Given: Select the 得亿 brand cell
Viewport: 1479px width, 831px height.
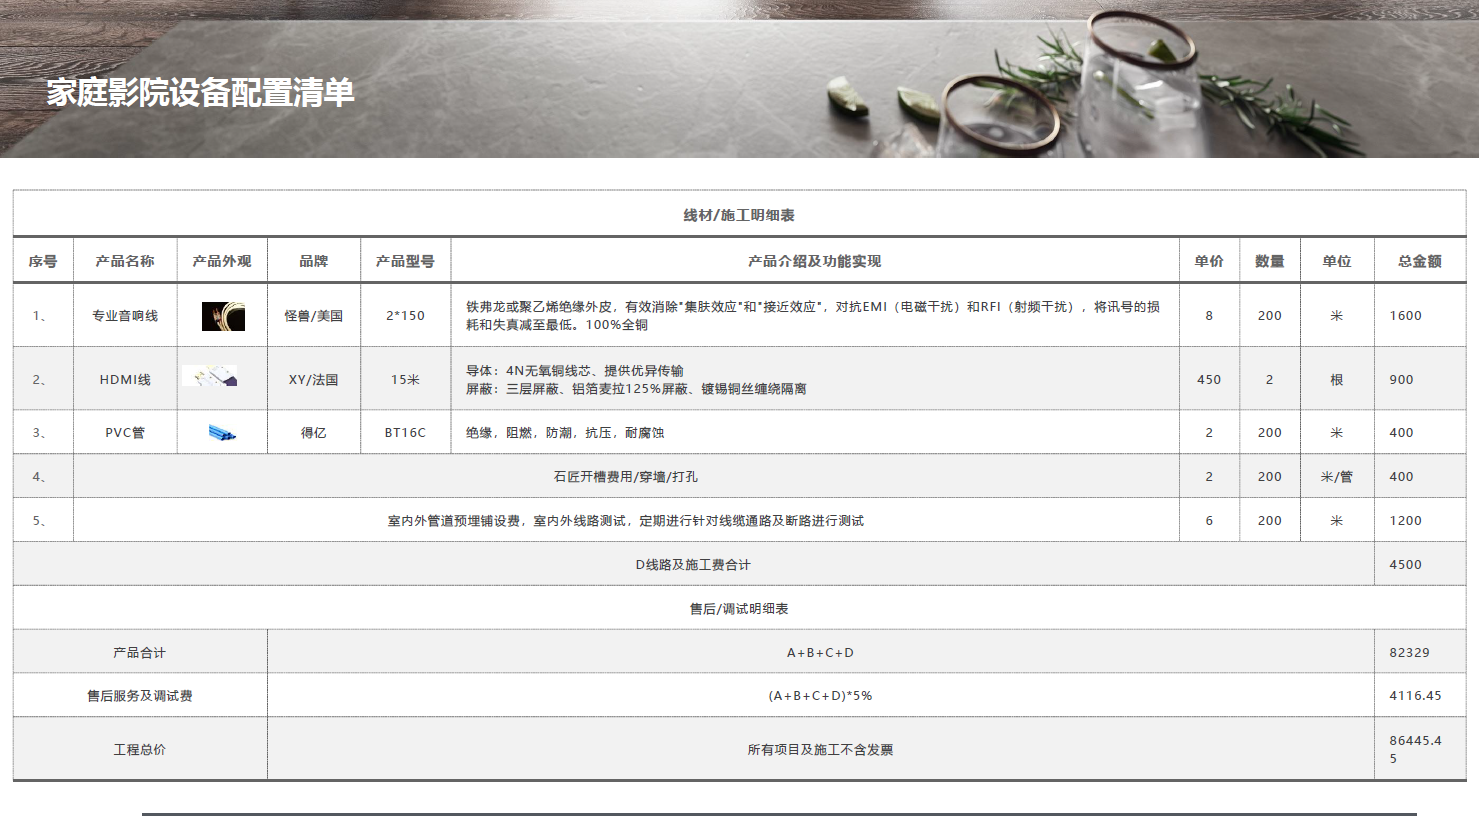Looking at the screenshot, I should (x=314, y=433).
